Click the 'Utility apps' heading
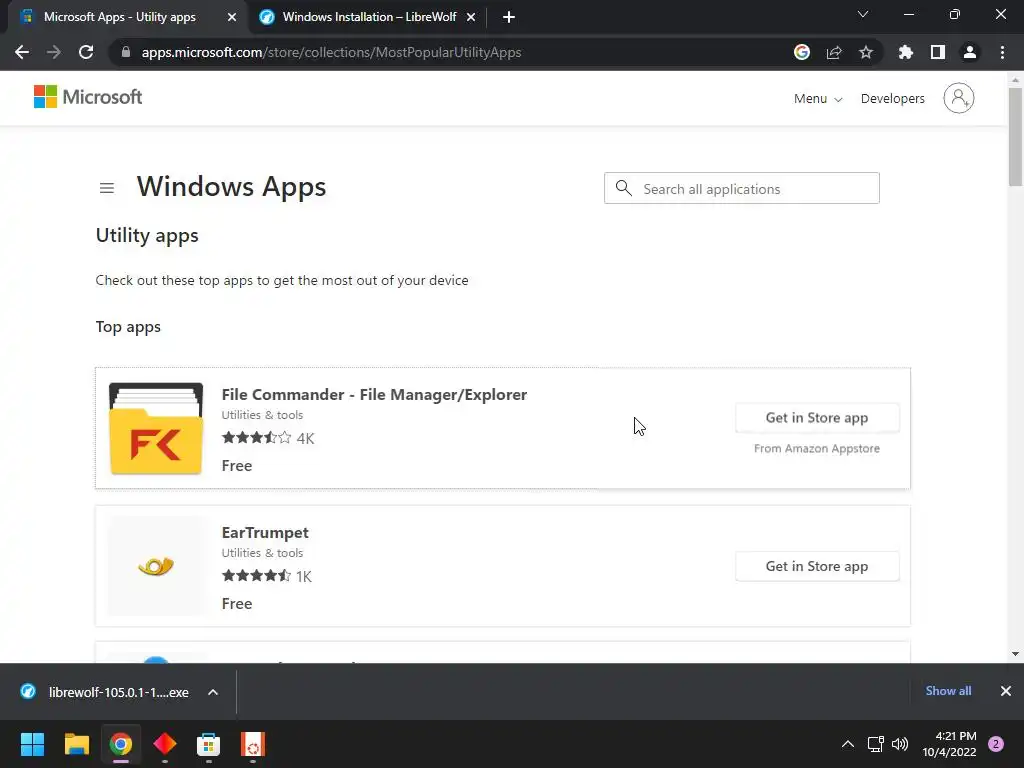The image size is (1024, 768). tap(147, 236)
